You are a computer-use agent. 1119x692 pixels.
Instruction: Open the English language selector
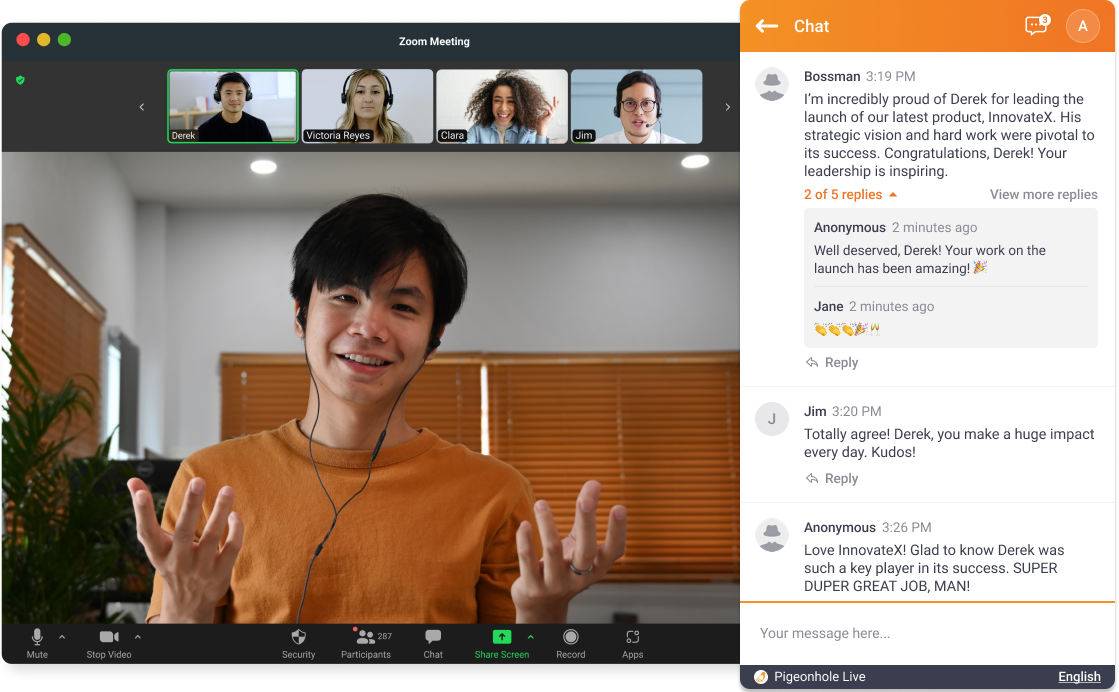(1079, 676)
